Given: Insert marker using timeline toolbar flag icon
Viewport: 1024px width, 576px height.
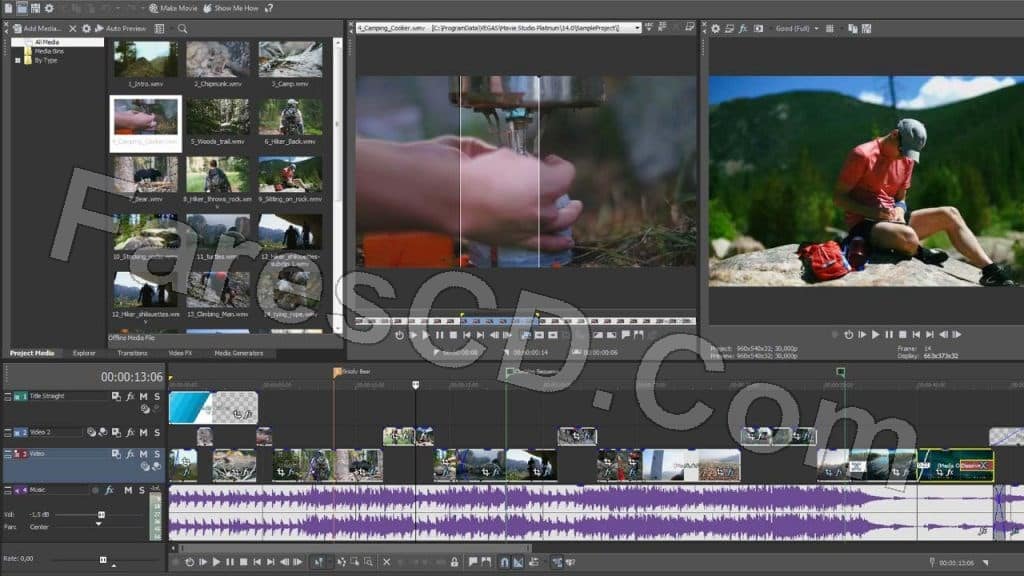Looking at the screenshot, I should point(472,562).
